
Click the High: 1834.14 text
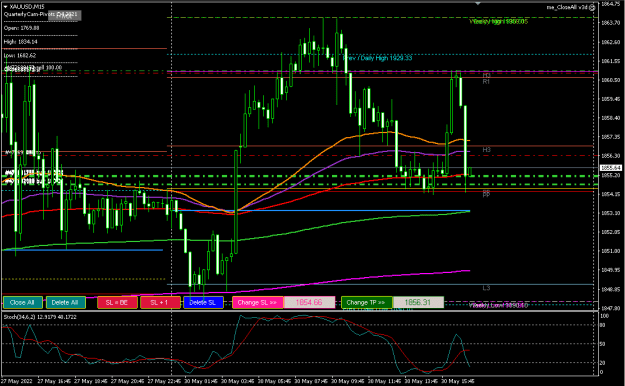pos(21,42)
